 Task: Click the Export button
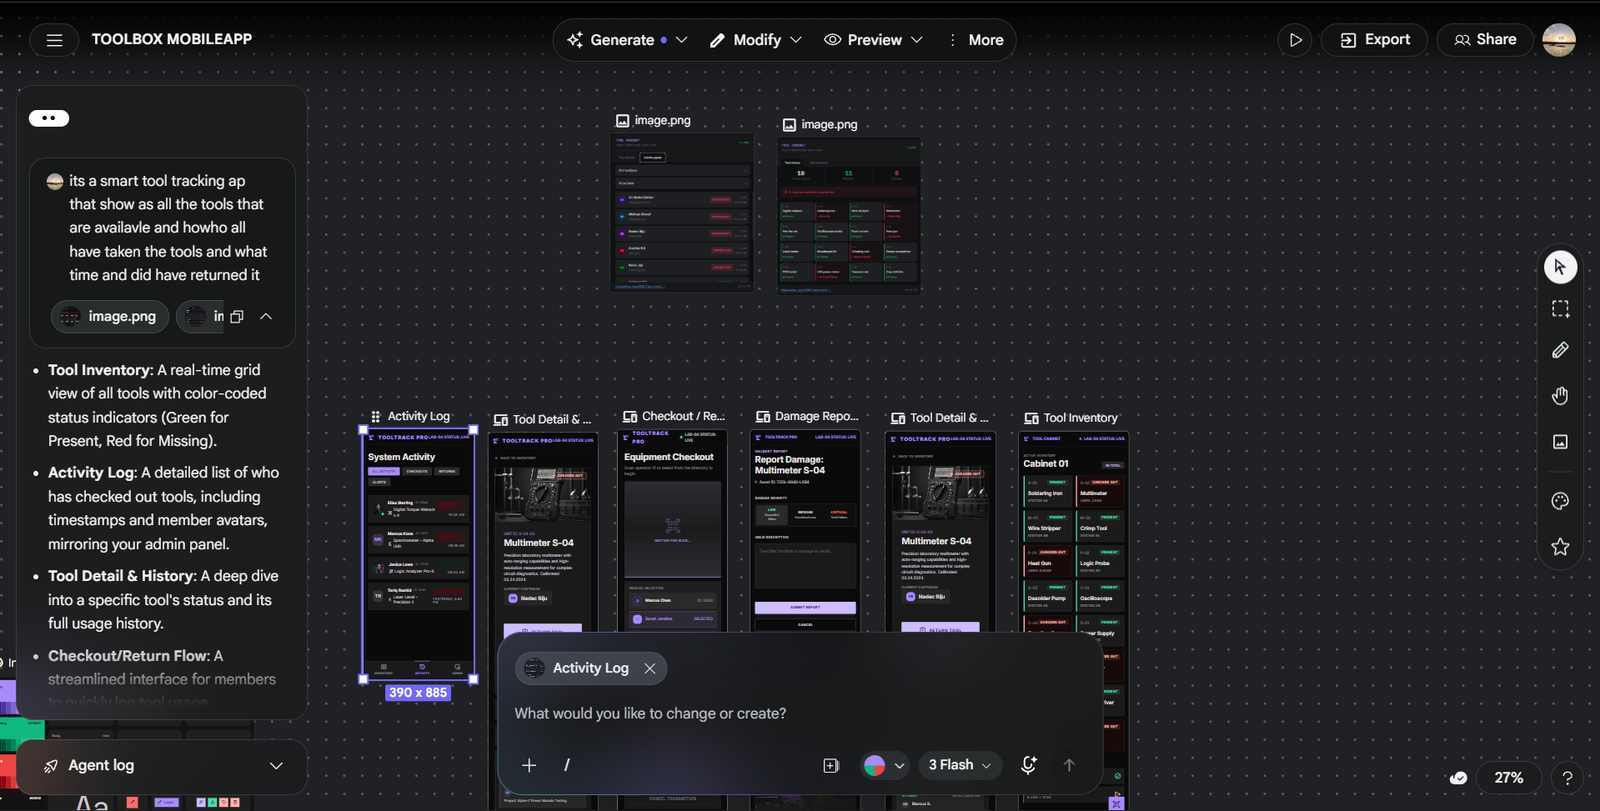pos(1375,40)
